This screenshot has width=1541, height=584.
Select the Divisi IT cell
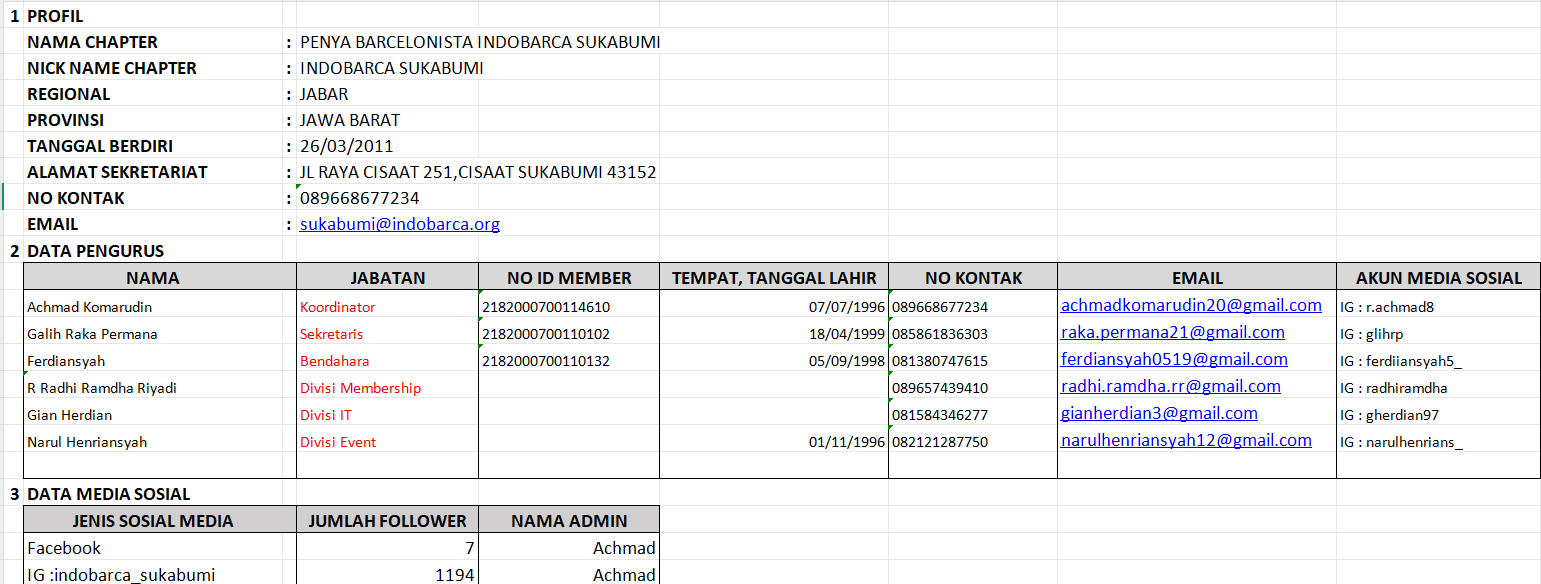(388, 415)
